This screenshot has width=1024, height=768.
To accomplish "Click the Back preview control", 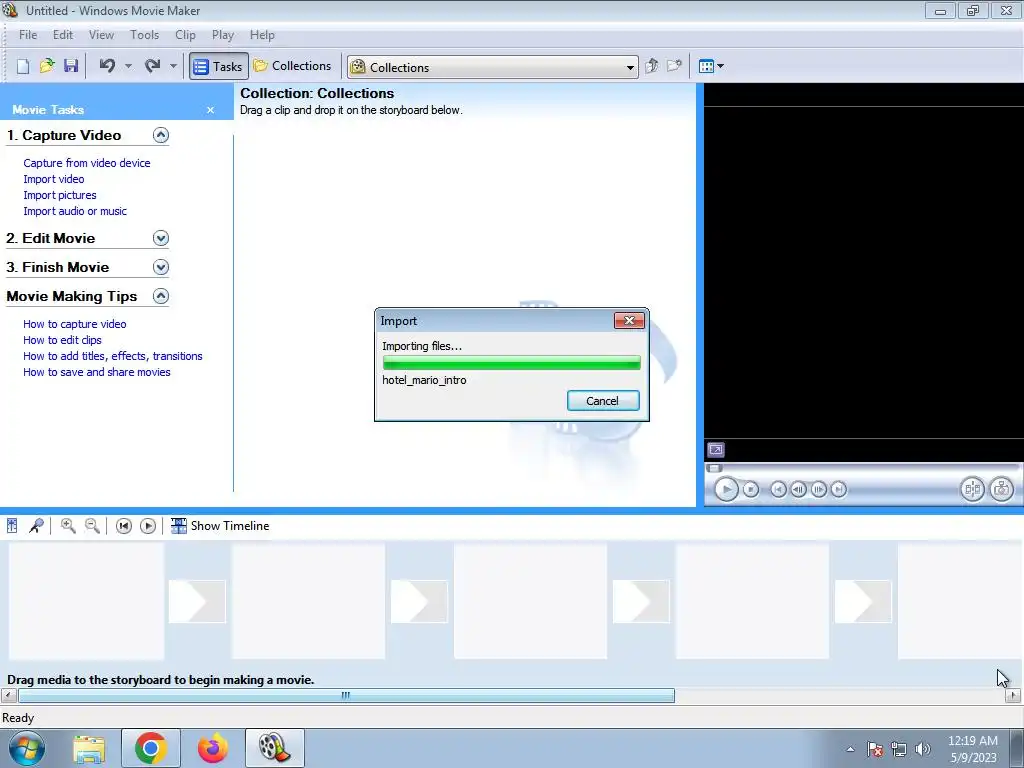I will pyautogui.click(x=778, y=489).
